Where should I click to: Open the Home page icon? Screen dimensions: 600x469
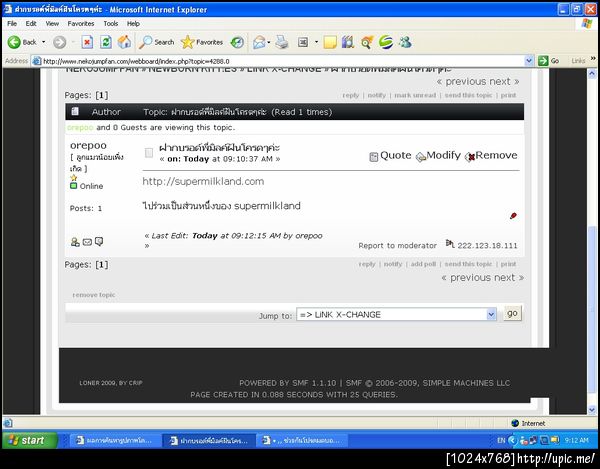coord(124,42)
